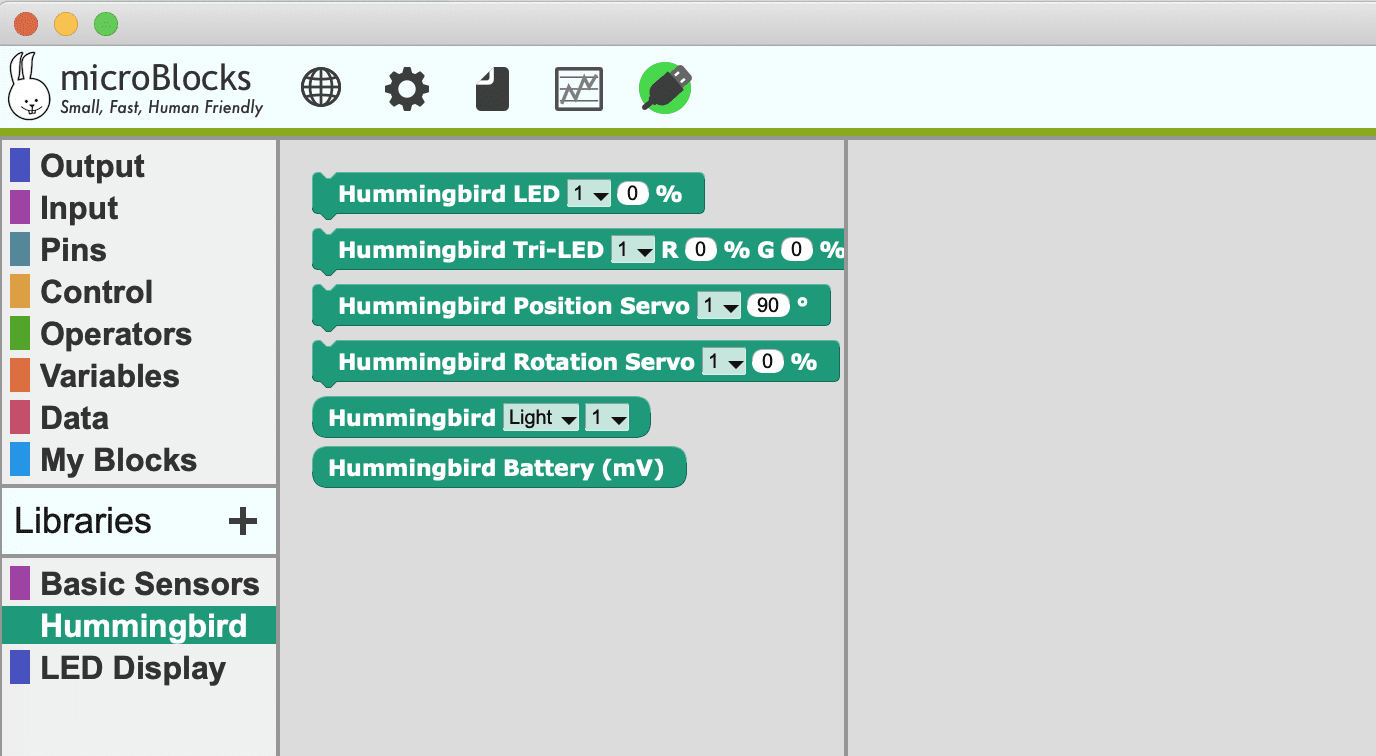Select the Basic Sensors library
Viewport: 1376px width, 756px height.
coord(149,584)
